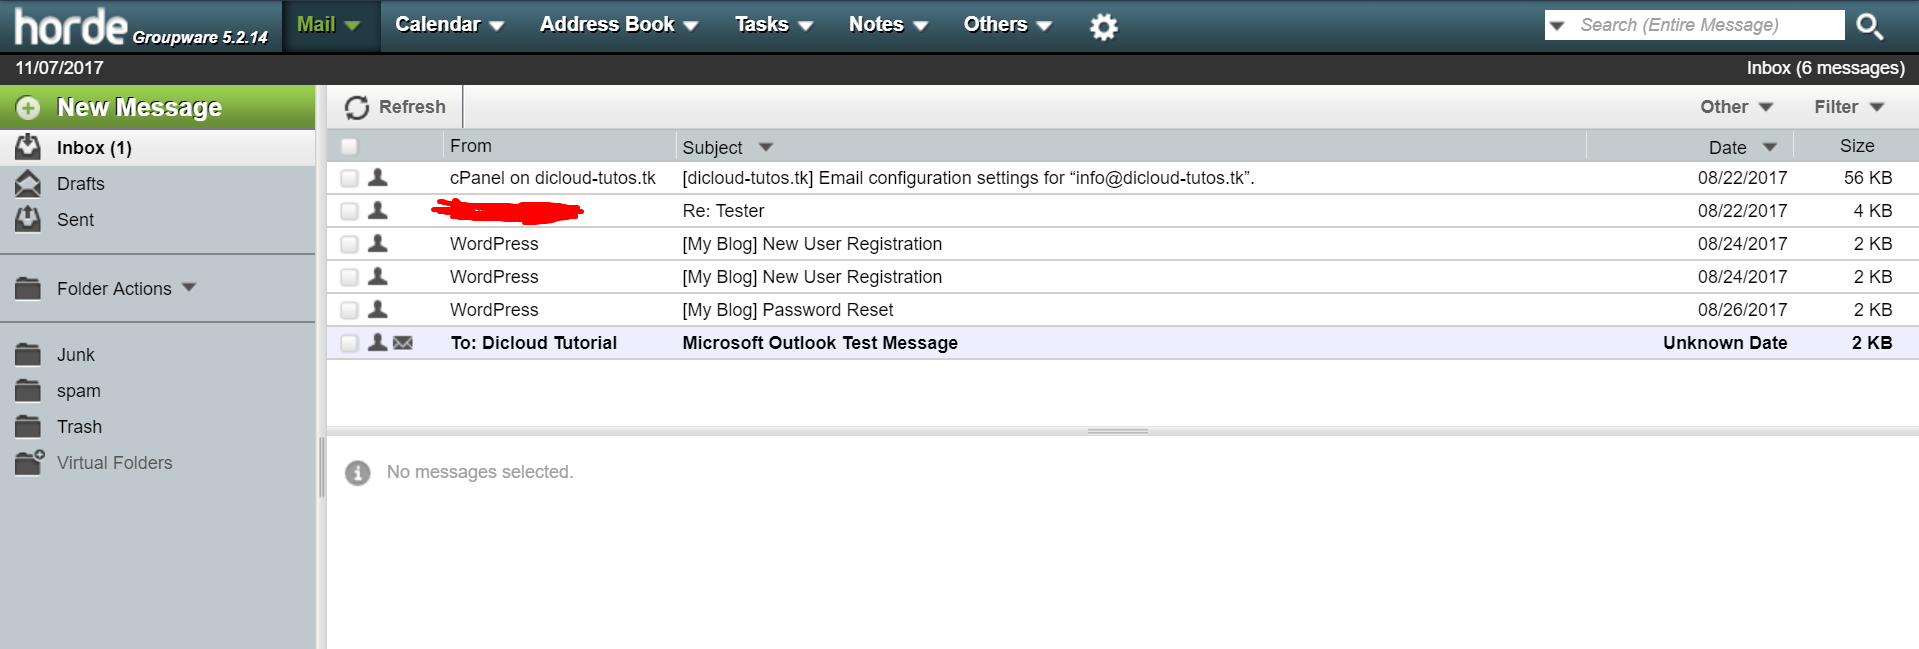Open the Other dropdown menu
Image resolution: width=1919 pixels, height=649 pixels.
tap(1736, 107)
